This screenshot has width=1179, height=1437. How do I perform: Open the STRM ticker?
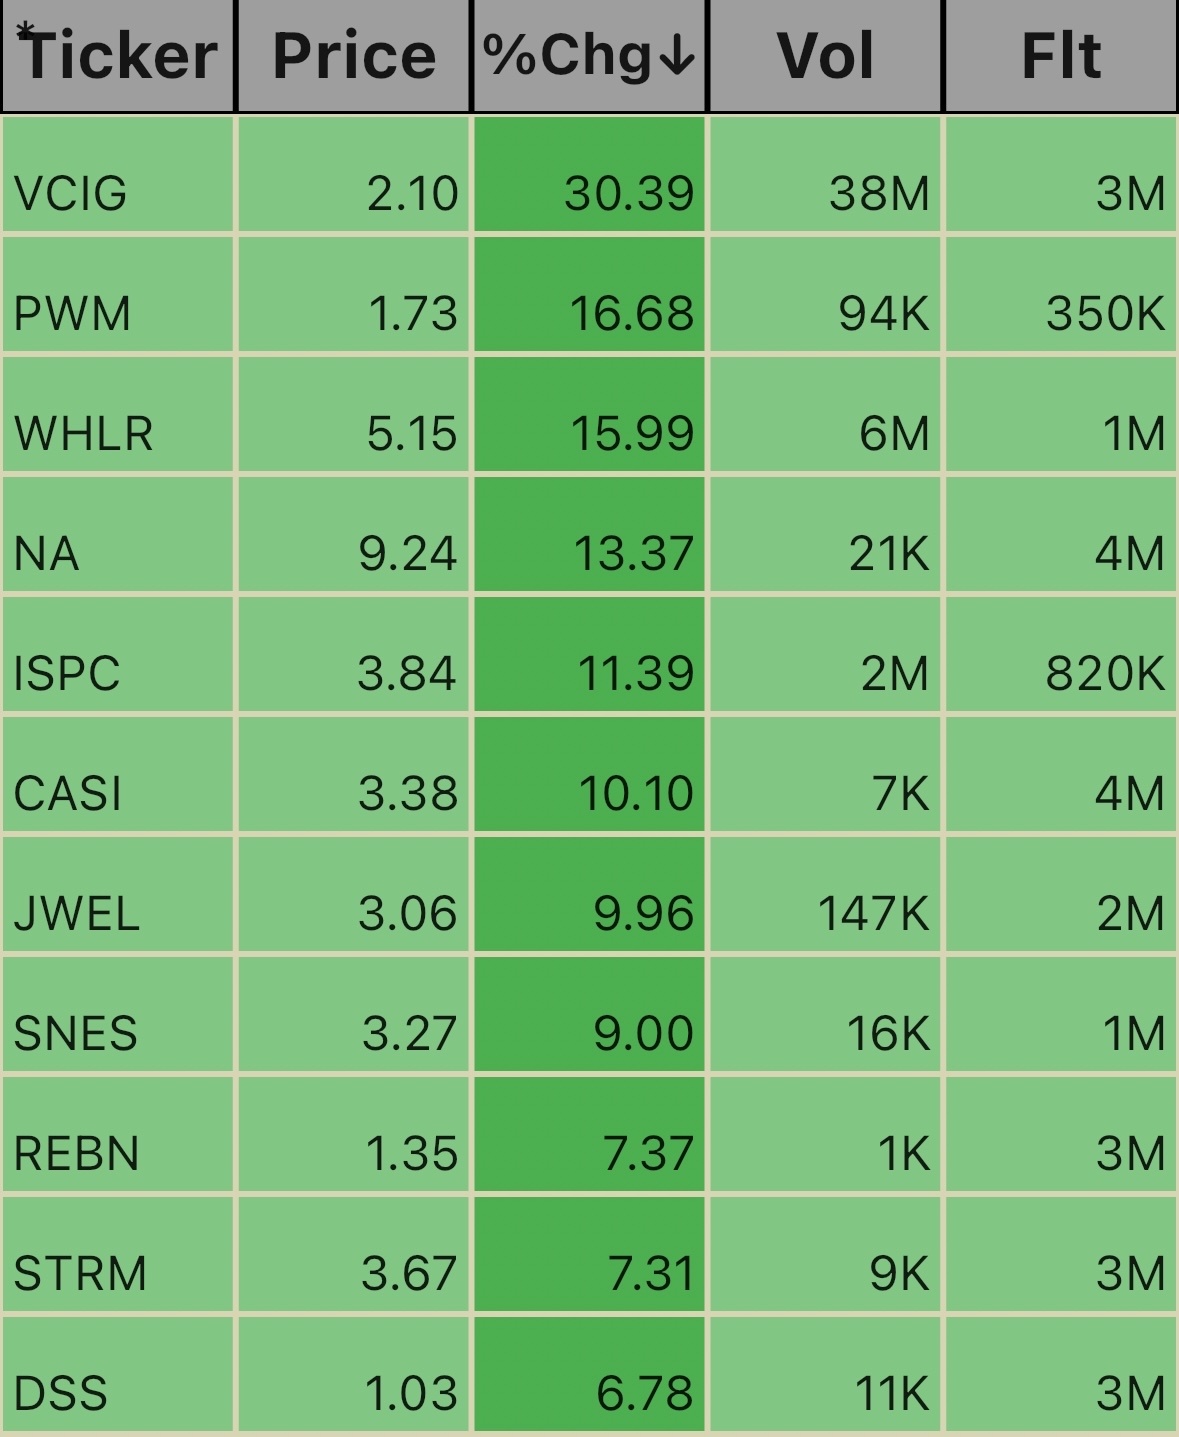[80, 1274]
